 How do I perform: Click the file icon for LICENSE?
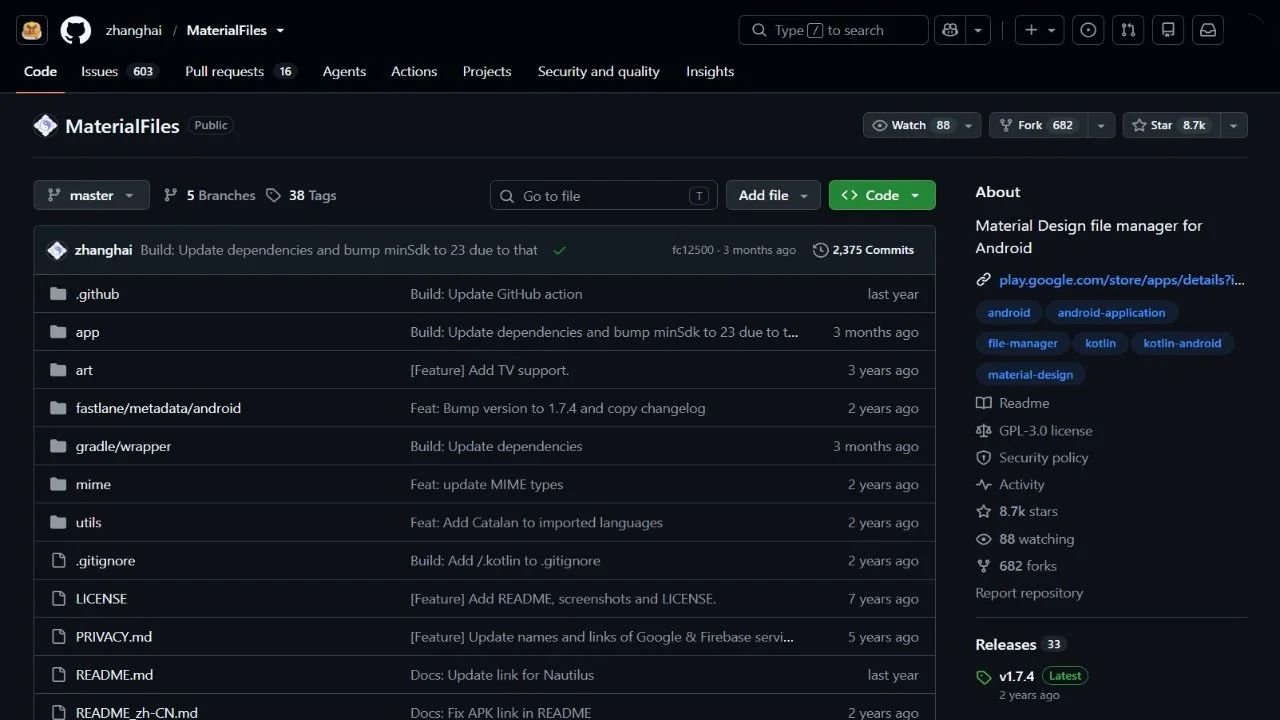(58, 598)
